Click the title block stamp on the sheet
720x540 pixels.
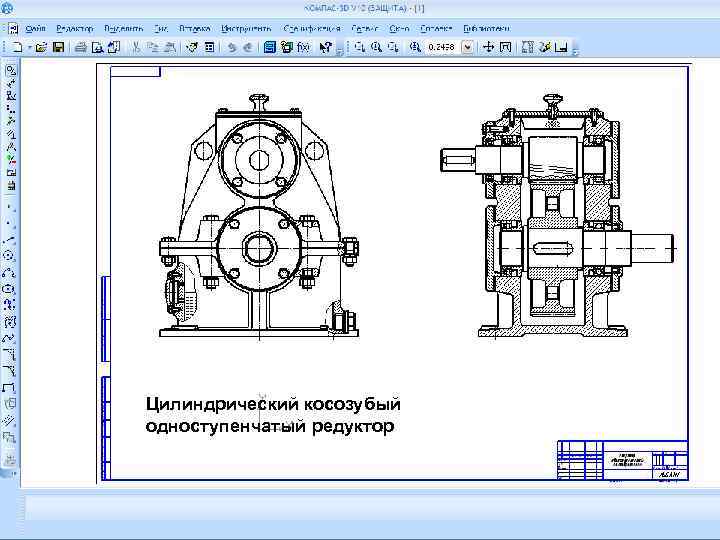point(623,460)
